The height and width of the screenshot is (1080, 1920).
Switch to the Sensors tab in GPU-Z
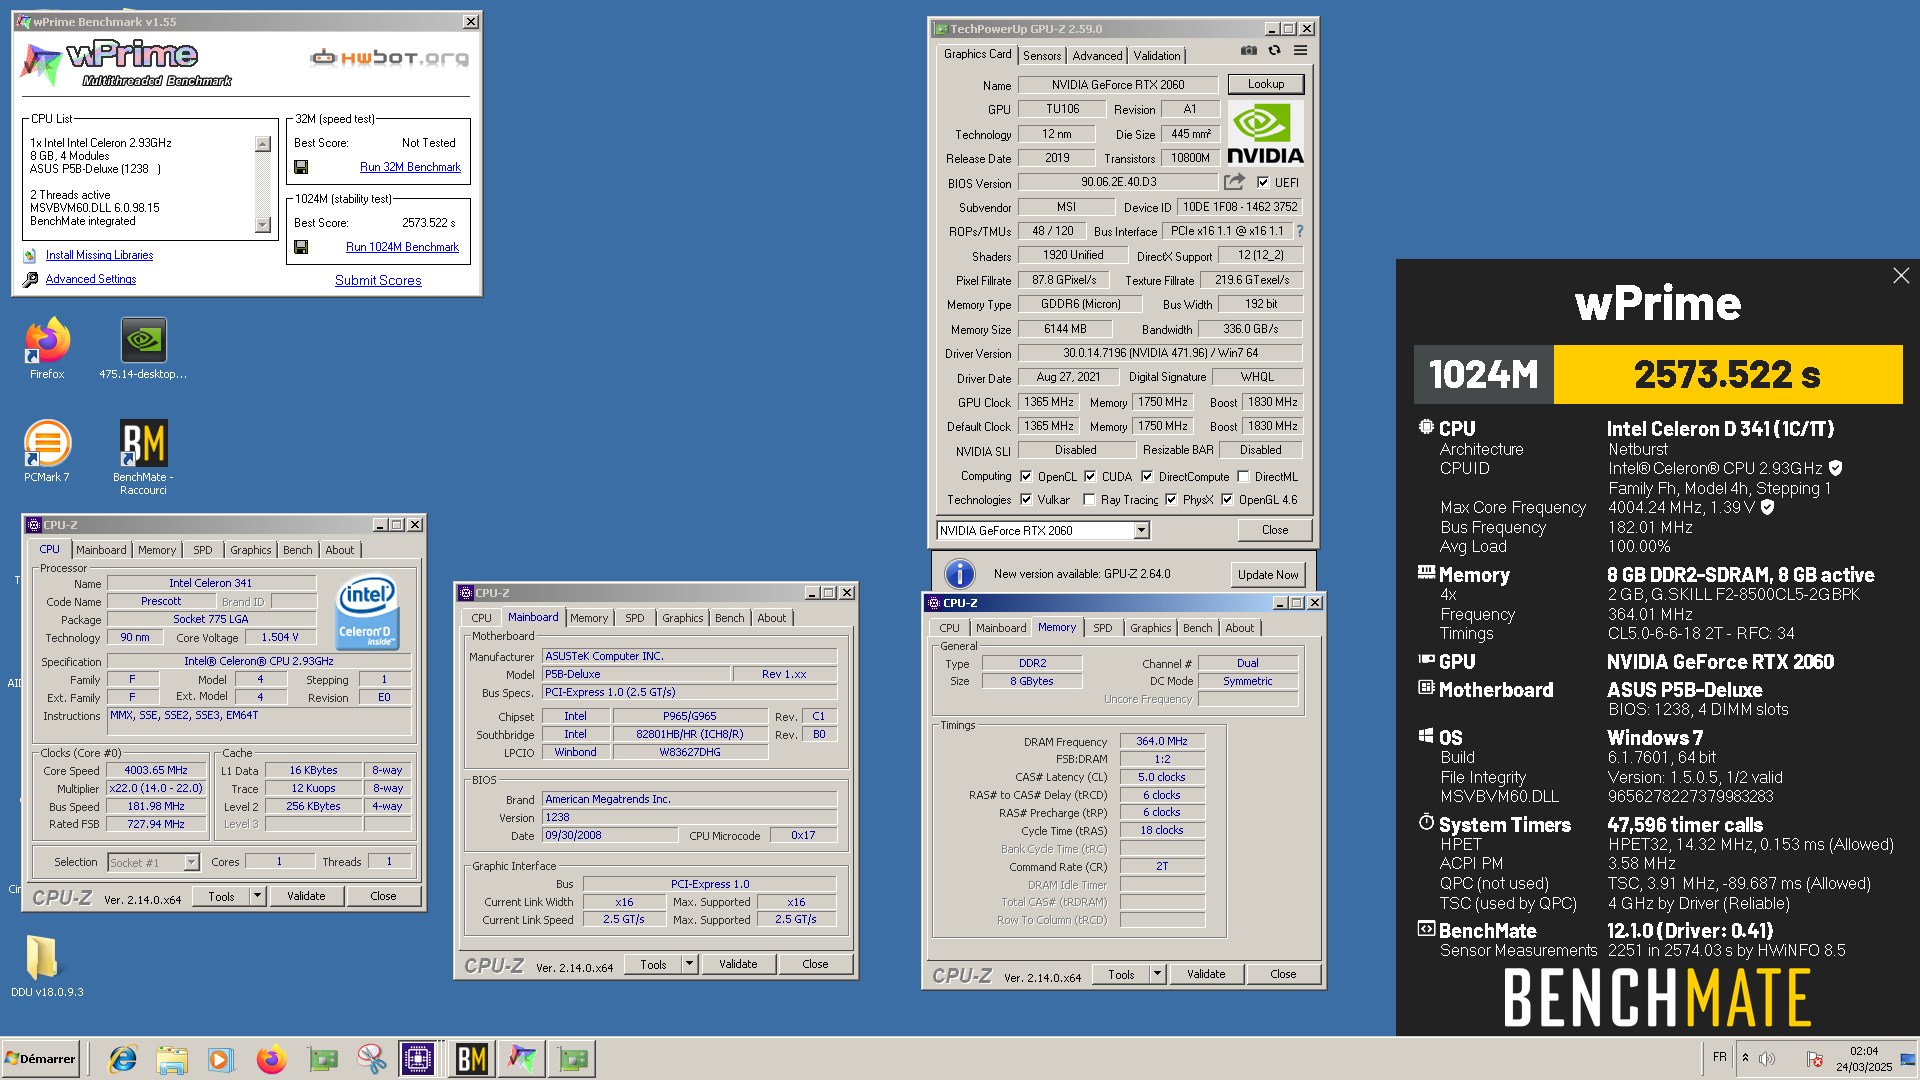pyautogui.click(x=1042, y=56)
